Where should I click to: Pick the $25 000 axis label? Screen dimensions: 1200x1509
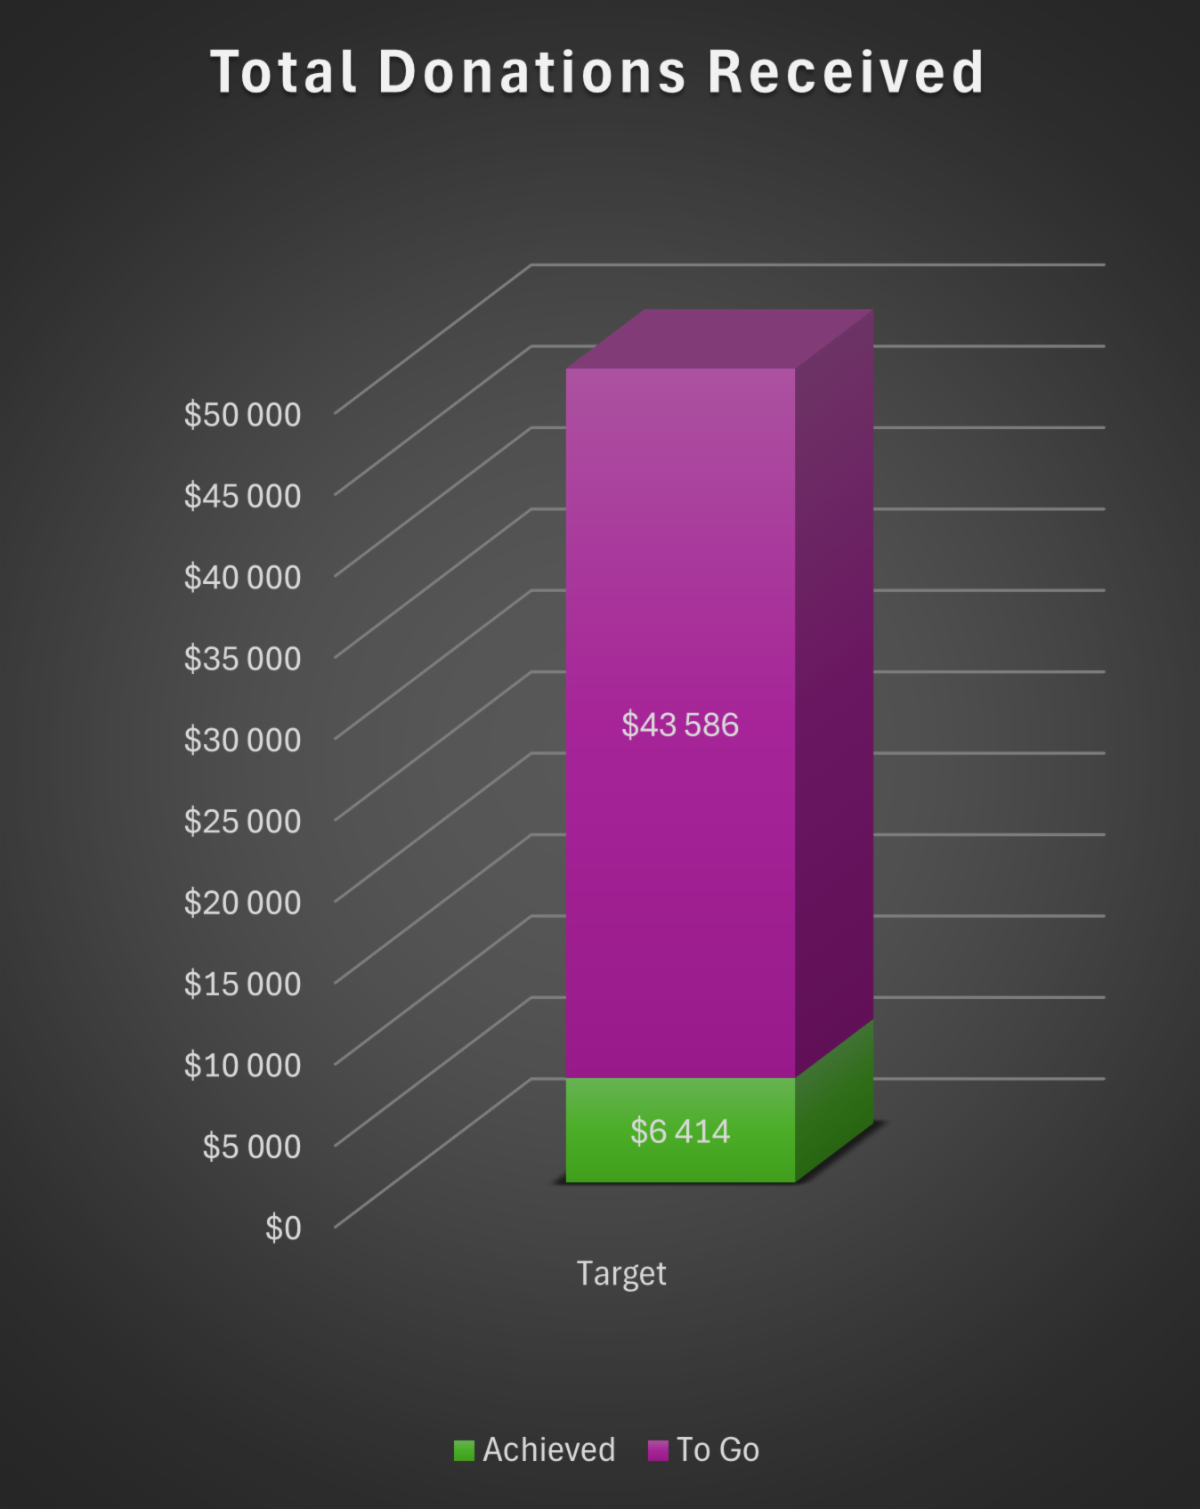tap(242, 821)
